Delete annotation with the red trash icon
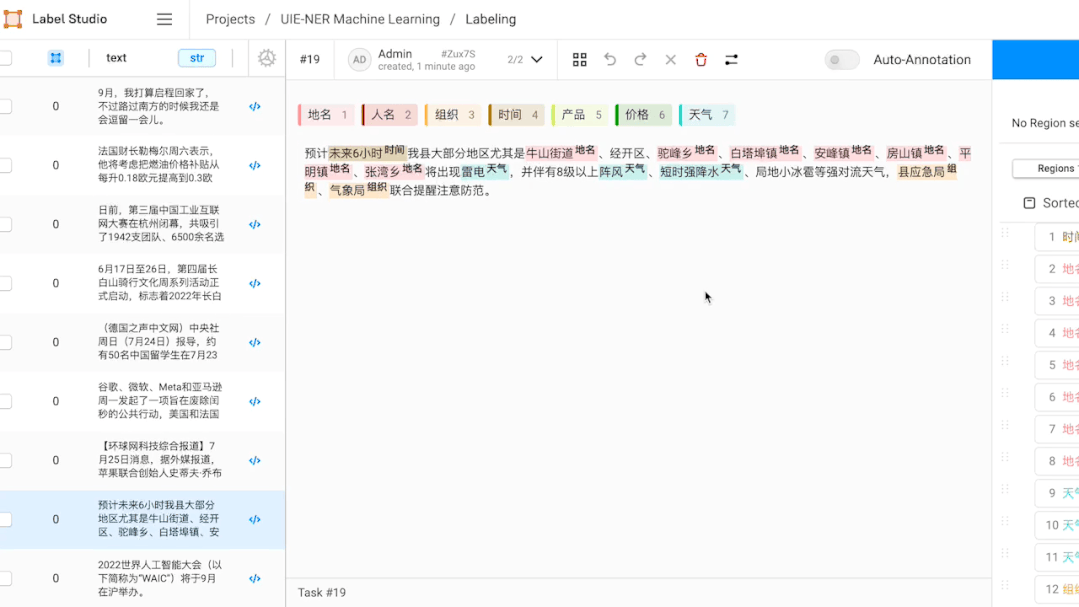This screenshot has height=607, width=1079. (x=701, y=60)
